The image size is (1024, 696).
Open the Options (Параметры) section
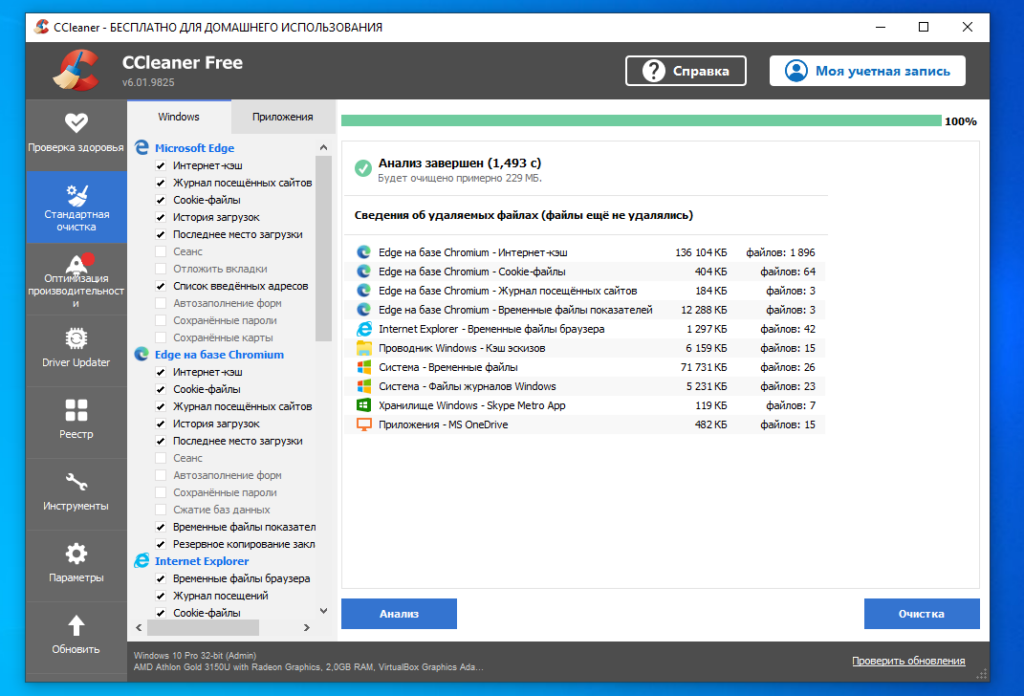(x=76, y=566)
